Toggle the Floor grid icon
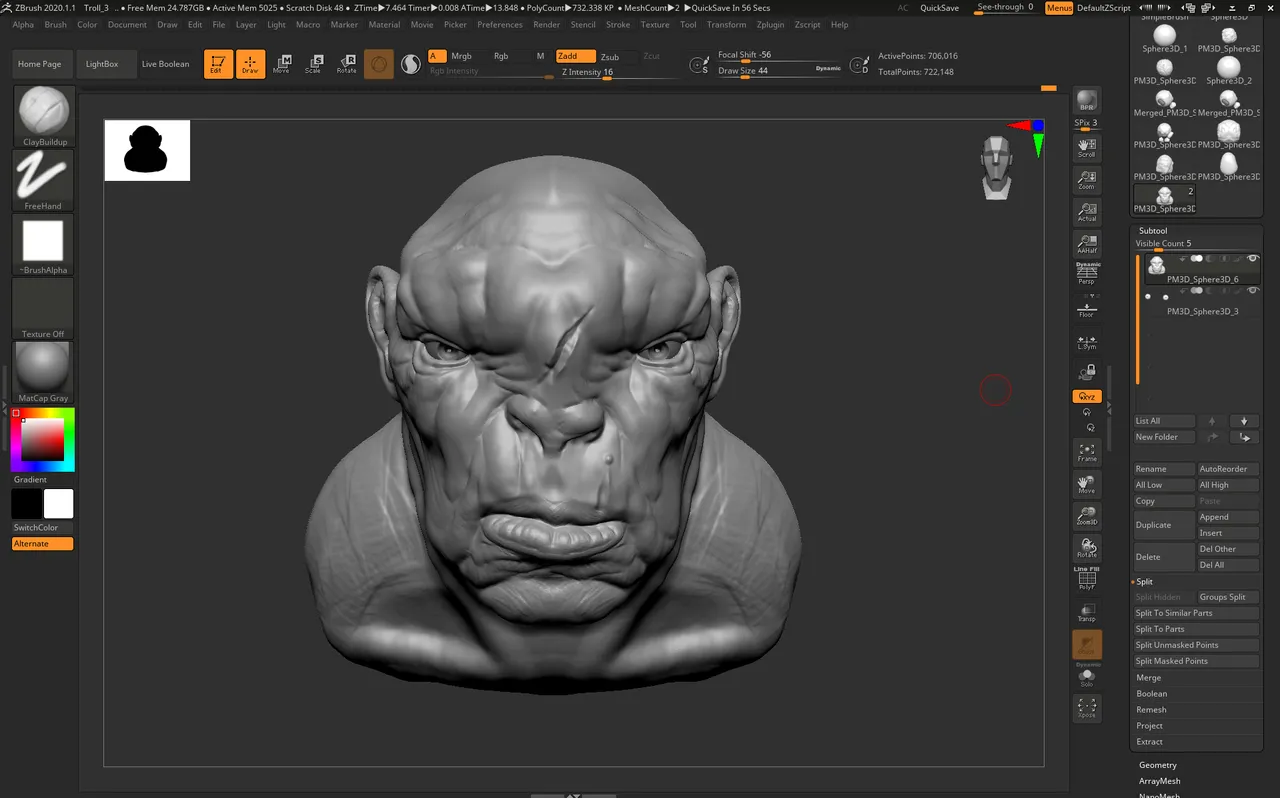1280x798 pixels. pos(1087,309)
